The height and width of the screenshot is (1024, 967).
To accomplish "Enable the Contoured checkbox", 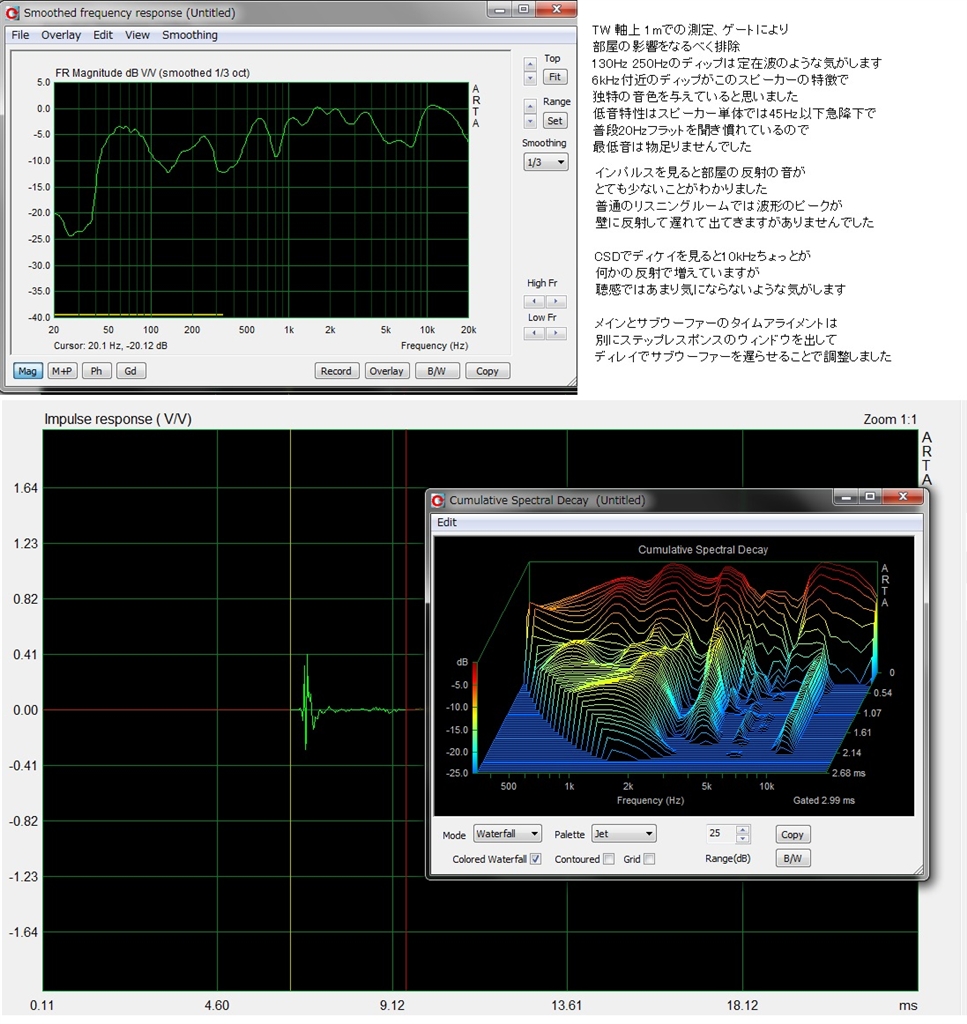I will [x=609, y=859].
